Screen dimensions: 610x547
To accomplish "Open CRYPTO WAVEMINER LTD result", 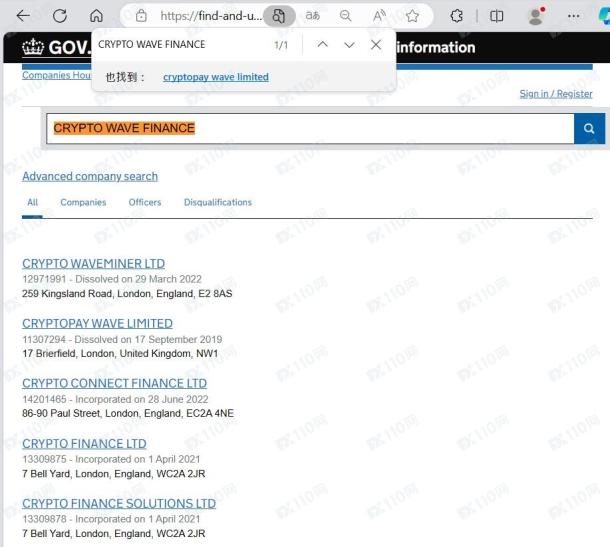I will [93, 263].
